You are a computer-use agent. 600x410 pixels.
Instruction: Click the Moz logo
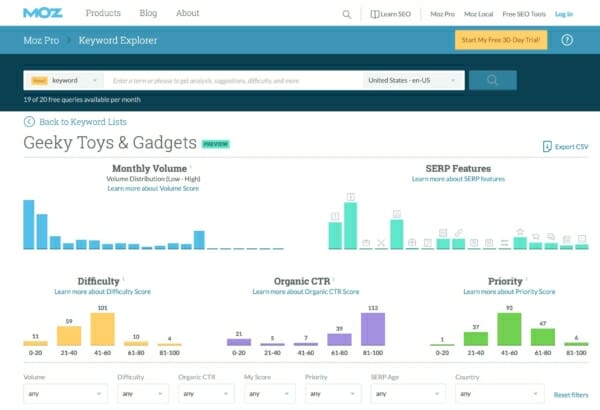[x=42, y=13]
